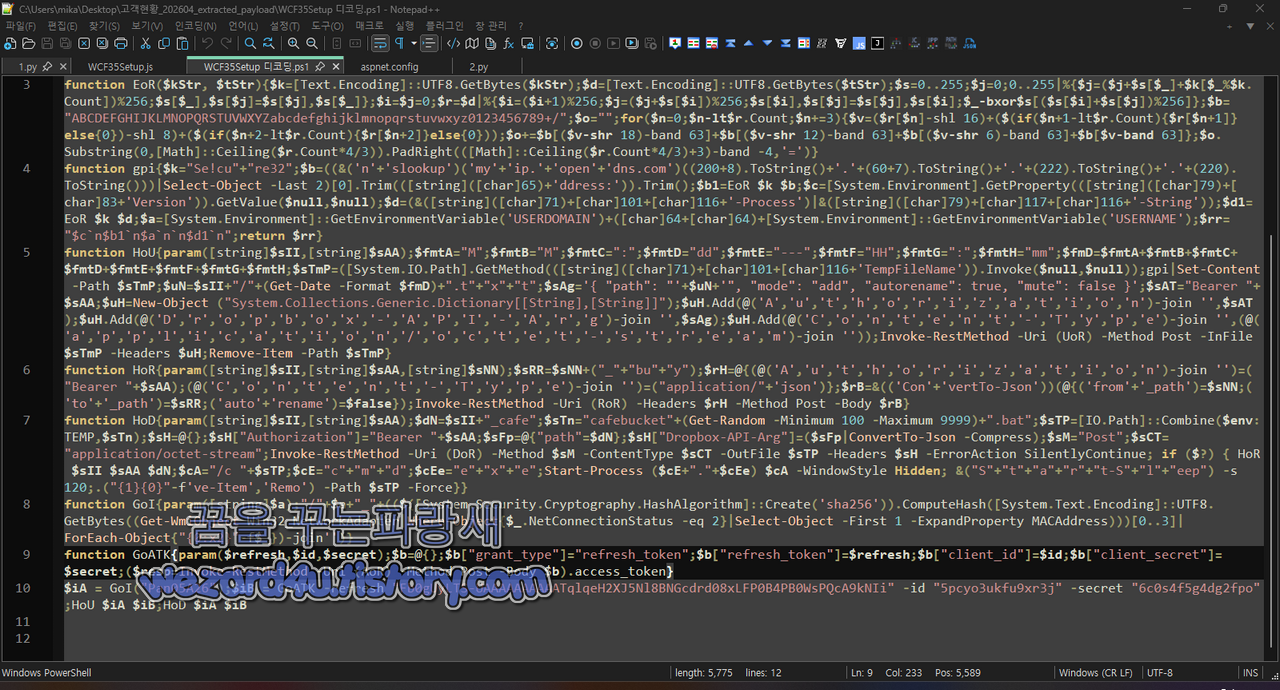Click the JSON plugin toolbar icon
Image resolution: width=1280 pixels, height=690 pixels.
tap(969, 43)
